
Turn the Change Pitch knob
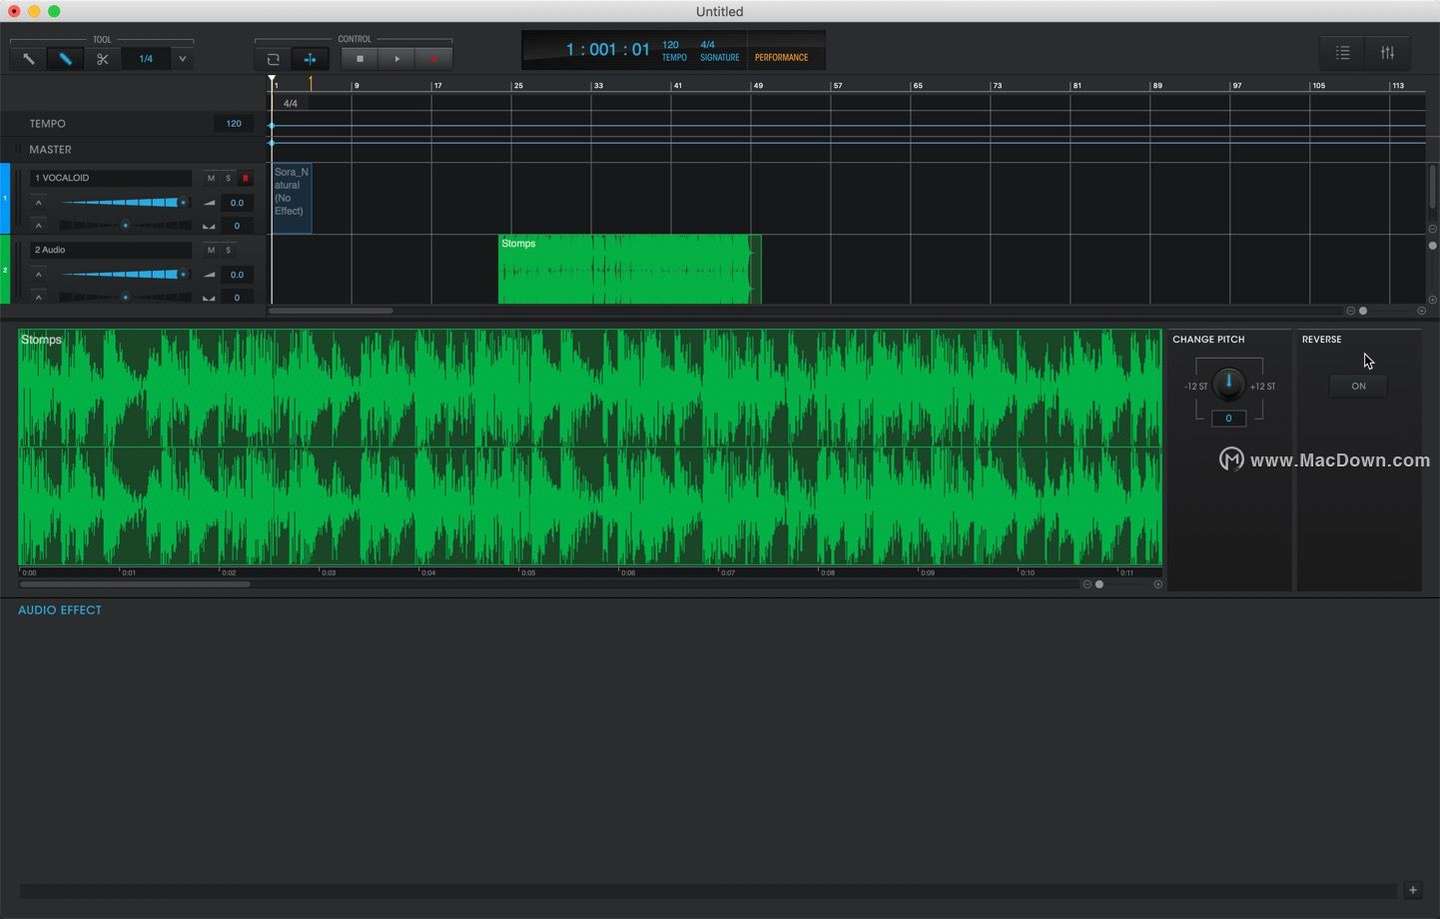(x=1229, y=383)
